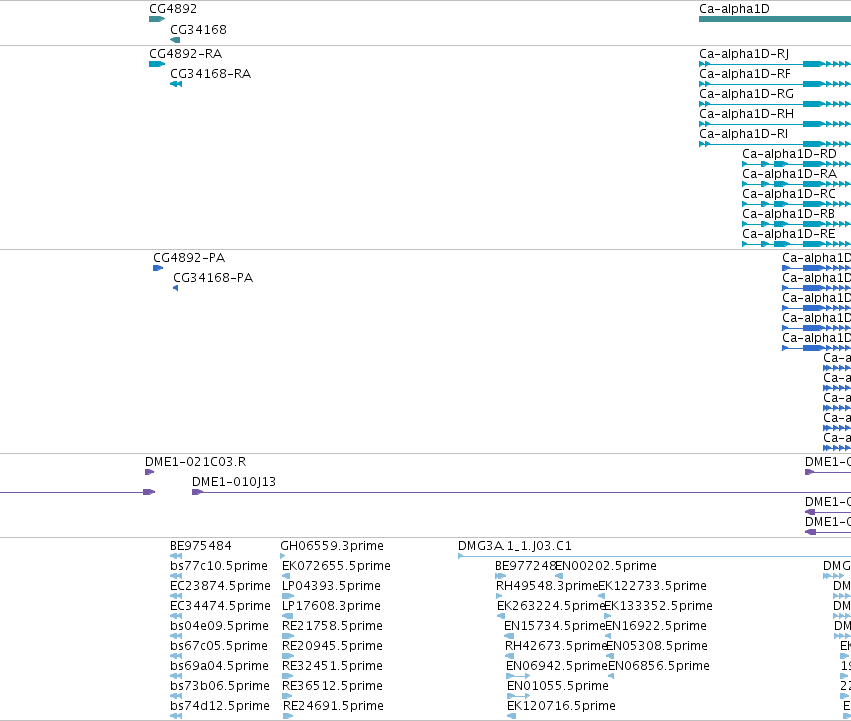851x721 pixels.
Task: Select the RH49548.3prime label
Action: pyautogui.click(x=547, y=586)
